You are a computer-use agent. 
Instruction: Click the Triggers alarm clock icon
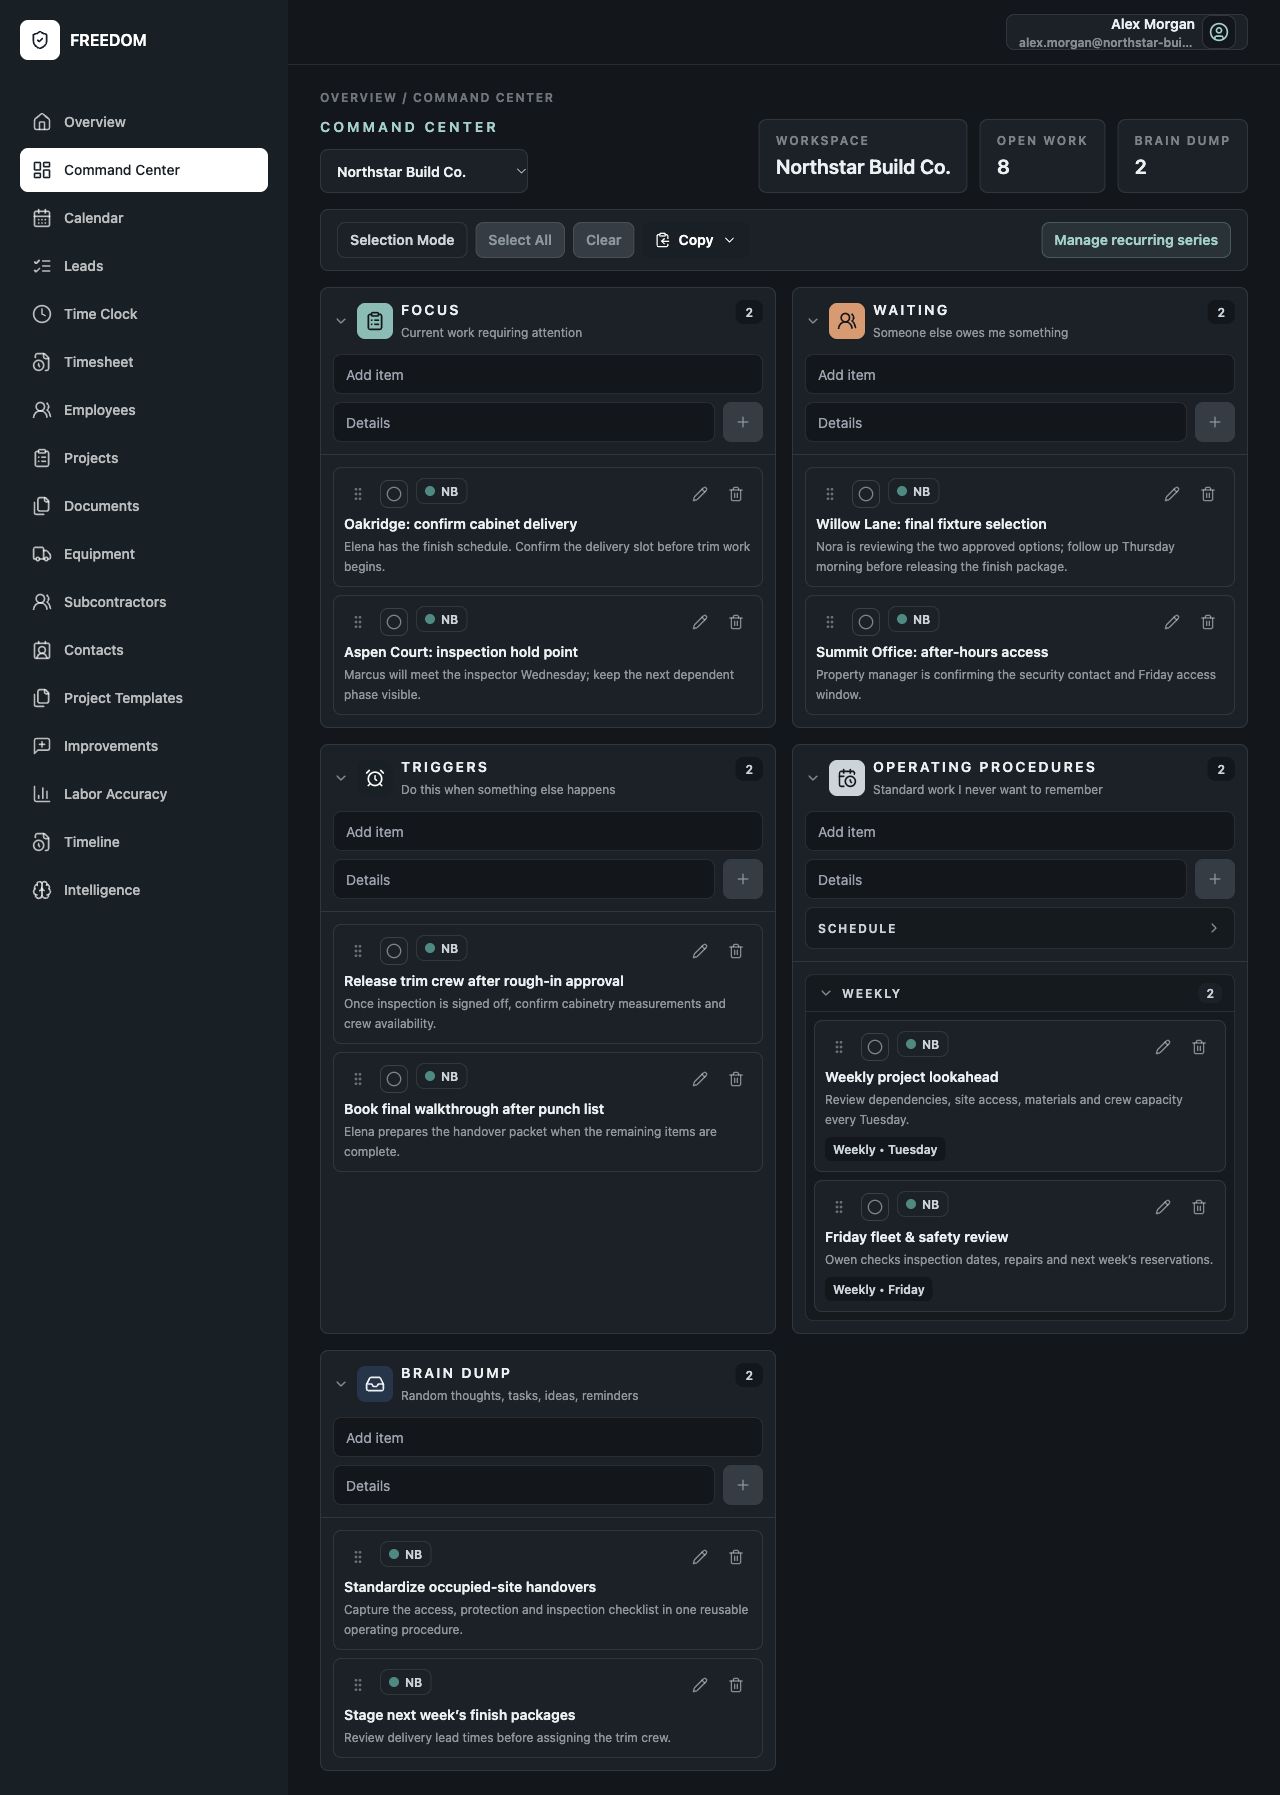(x=375, y=778)
